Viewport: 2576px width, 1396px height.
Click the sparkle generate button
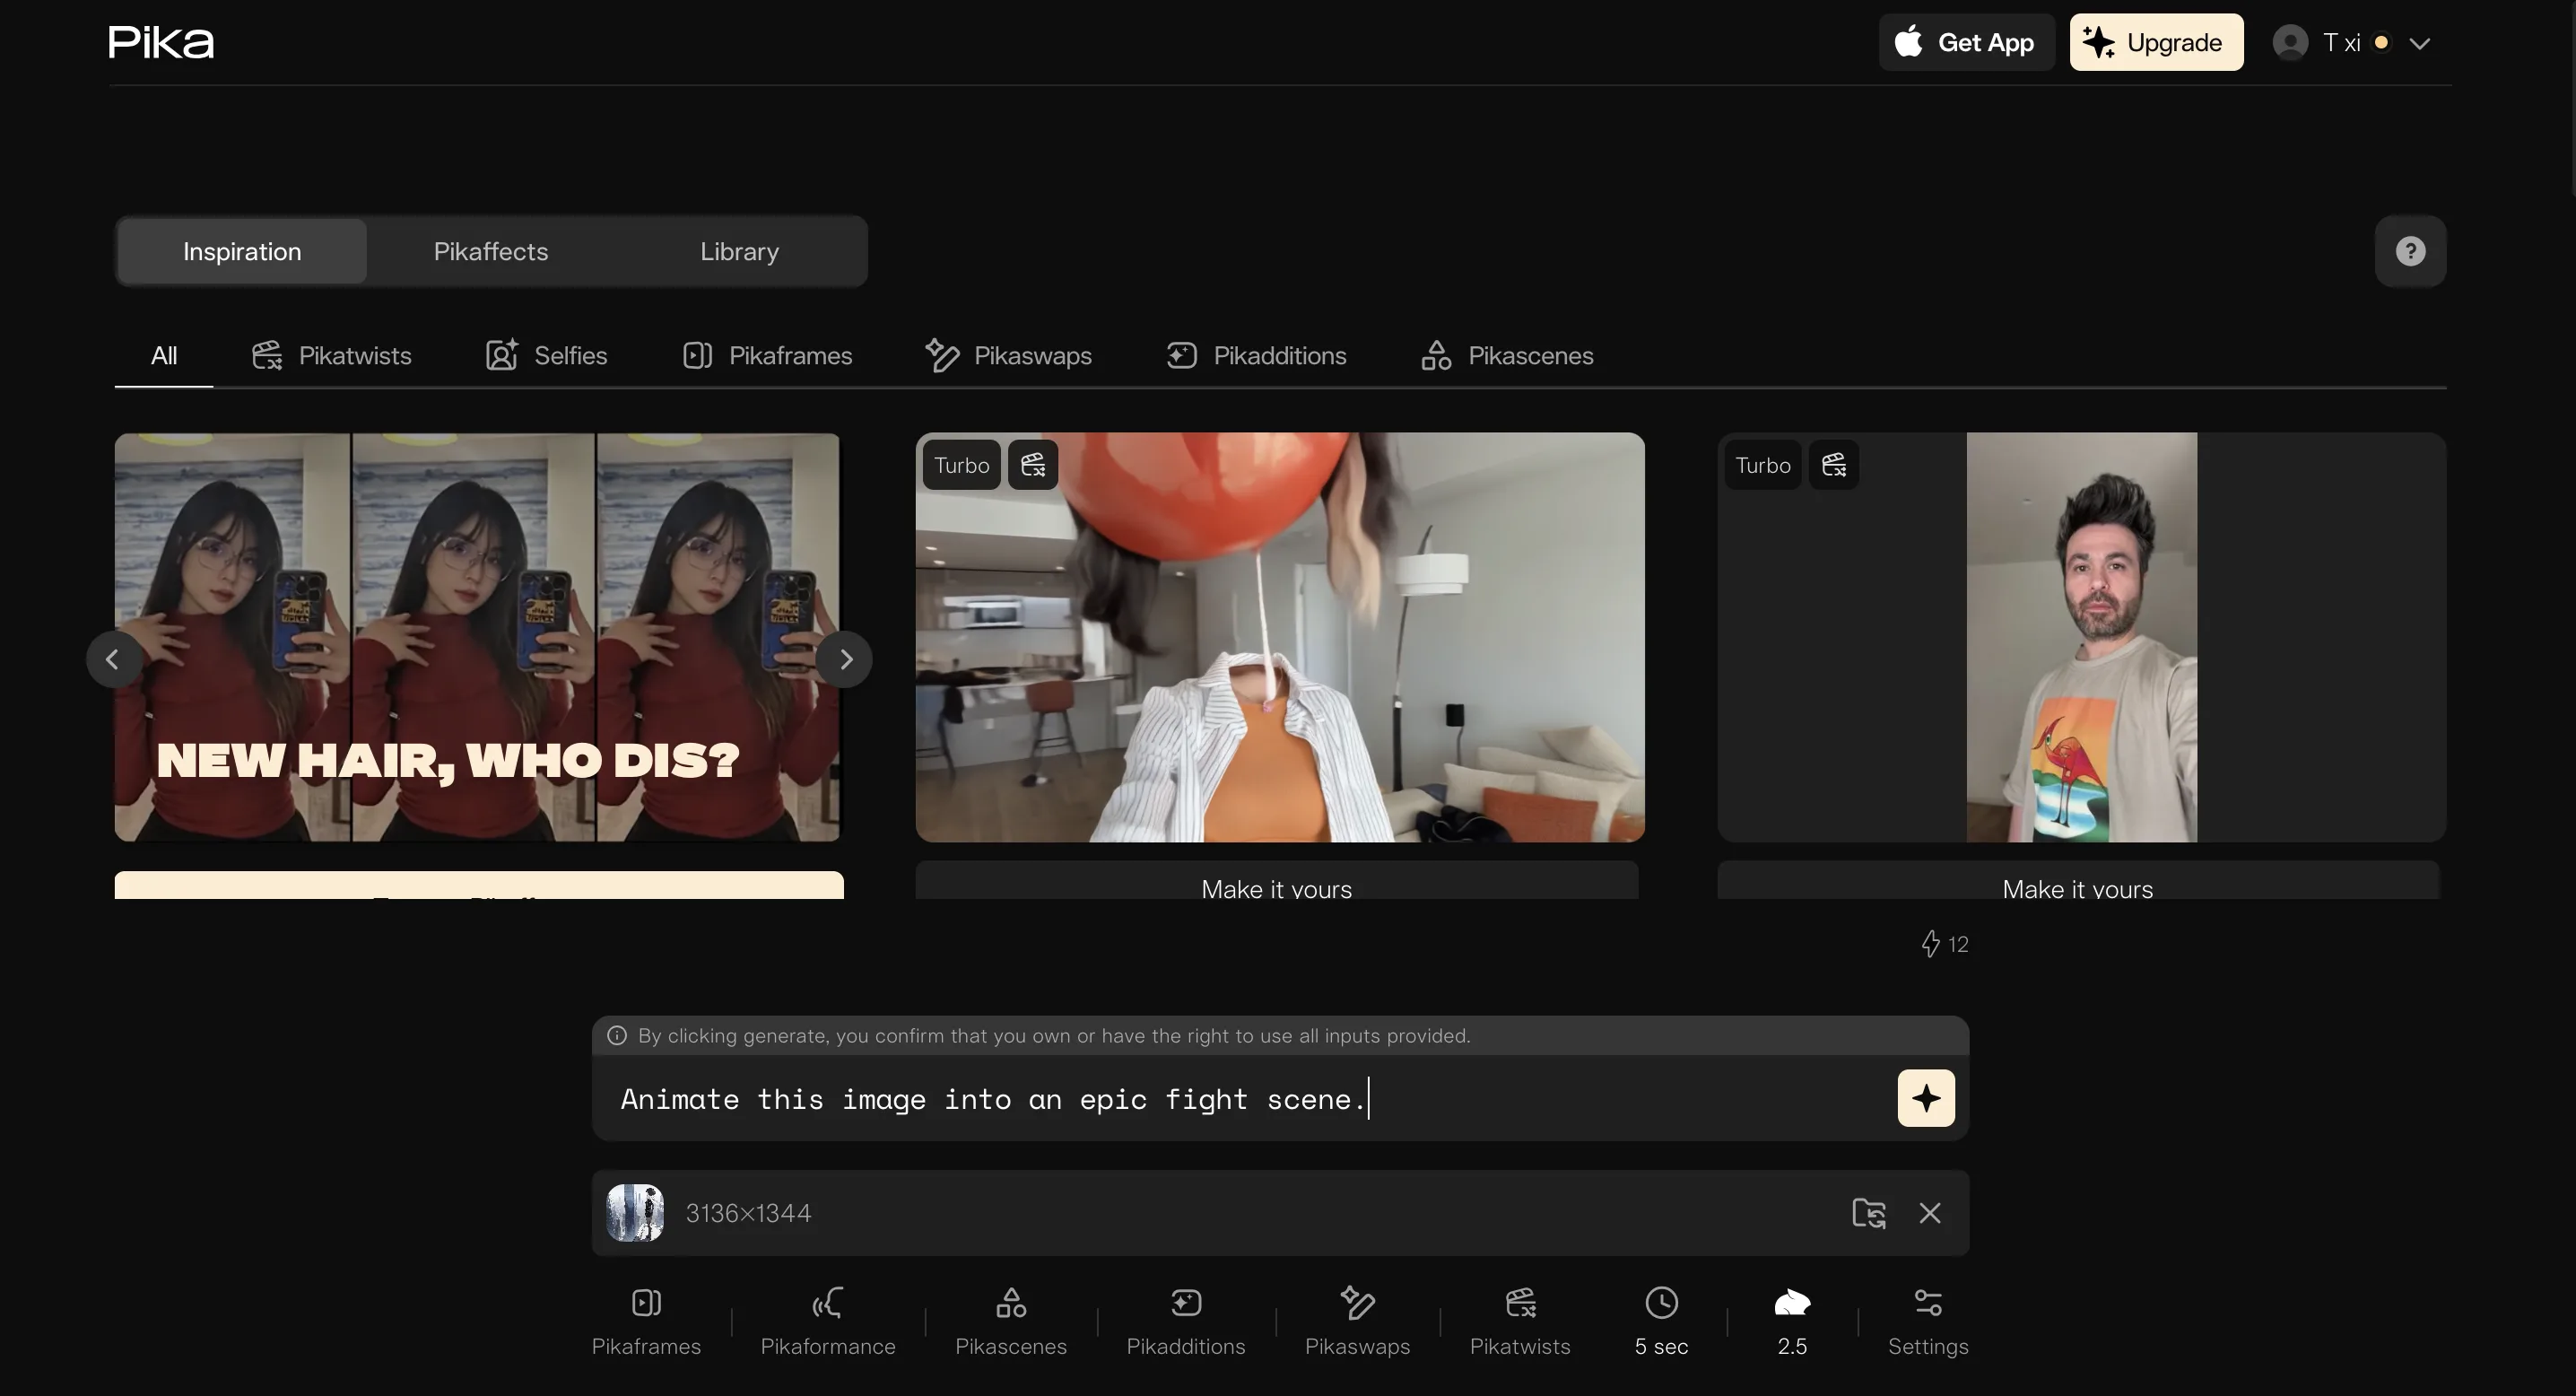(x=1925, y=1098)
